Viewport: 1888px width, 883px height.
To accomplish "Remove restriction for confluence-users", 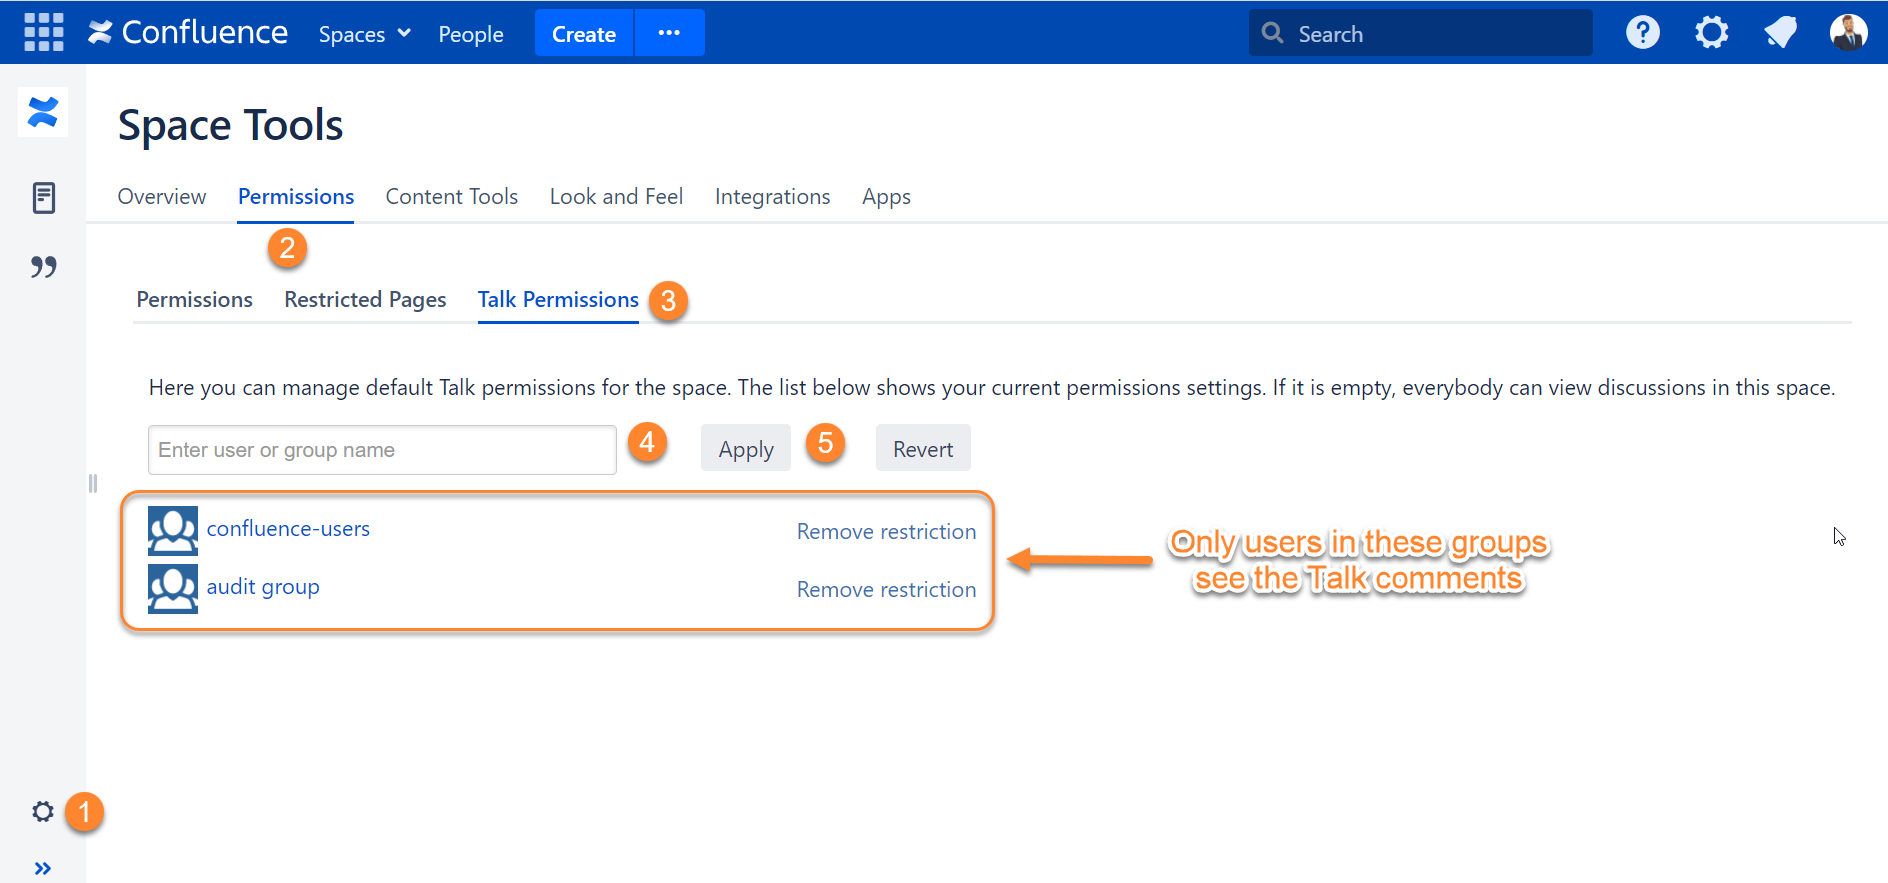I will [886, 532].
